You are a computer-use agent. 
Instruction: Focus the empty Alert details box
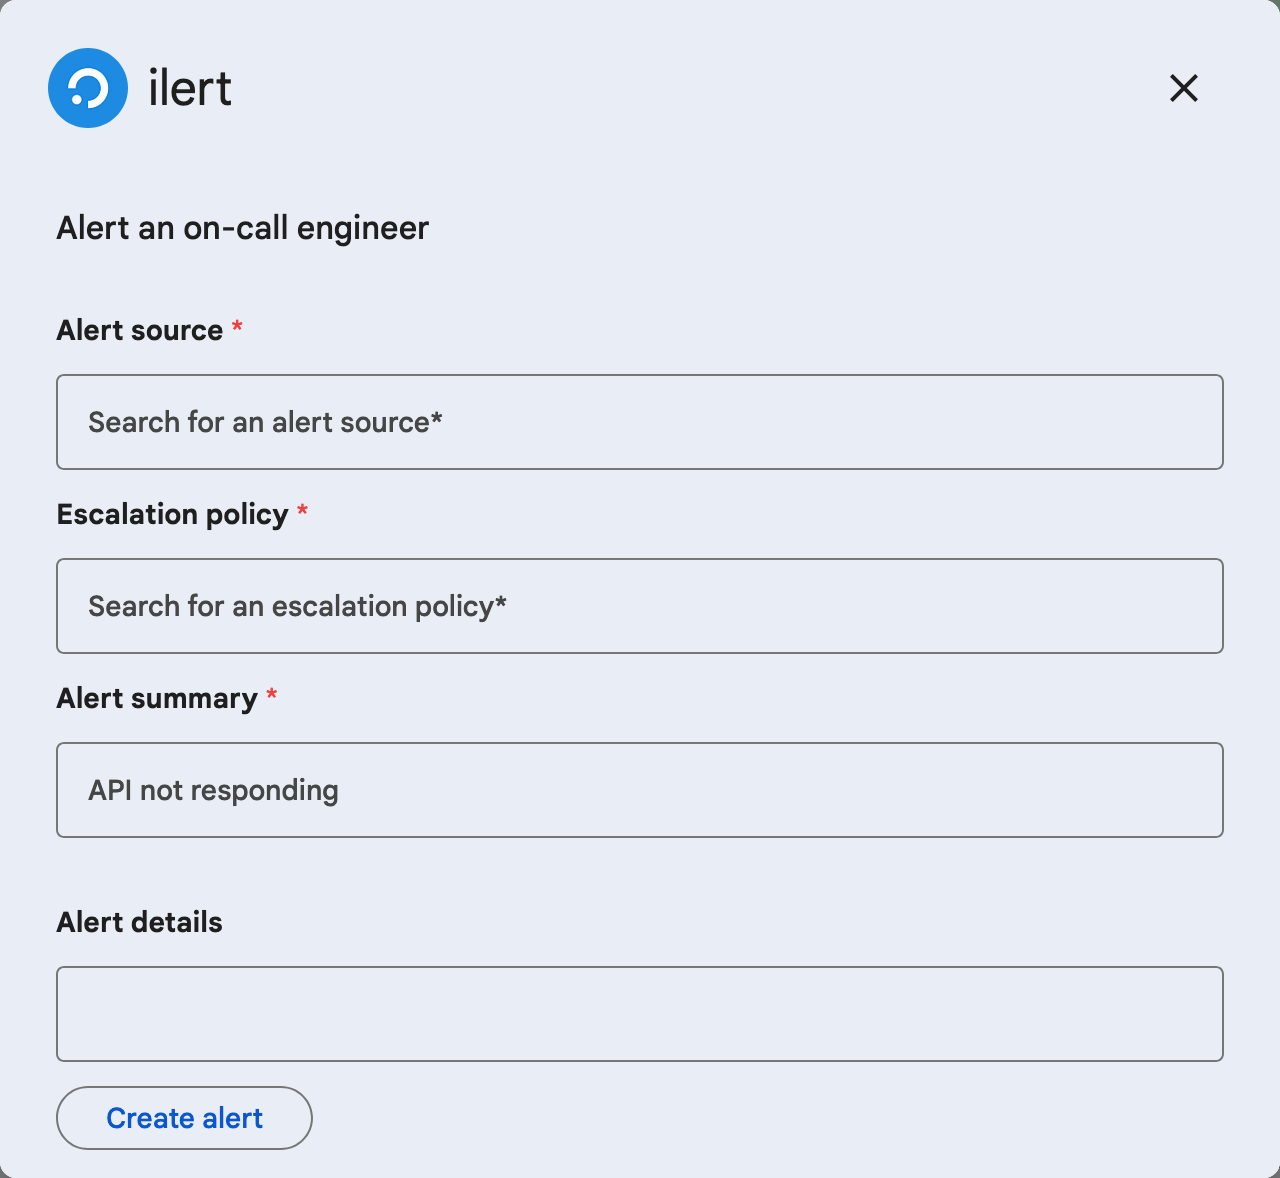coord(640,1013)
